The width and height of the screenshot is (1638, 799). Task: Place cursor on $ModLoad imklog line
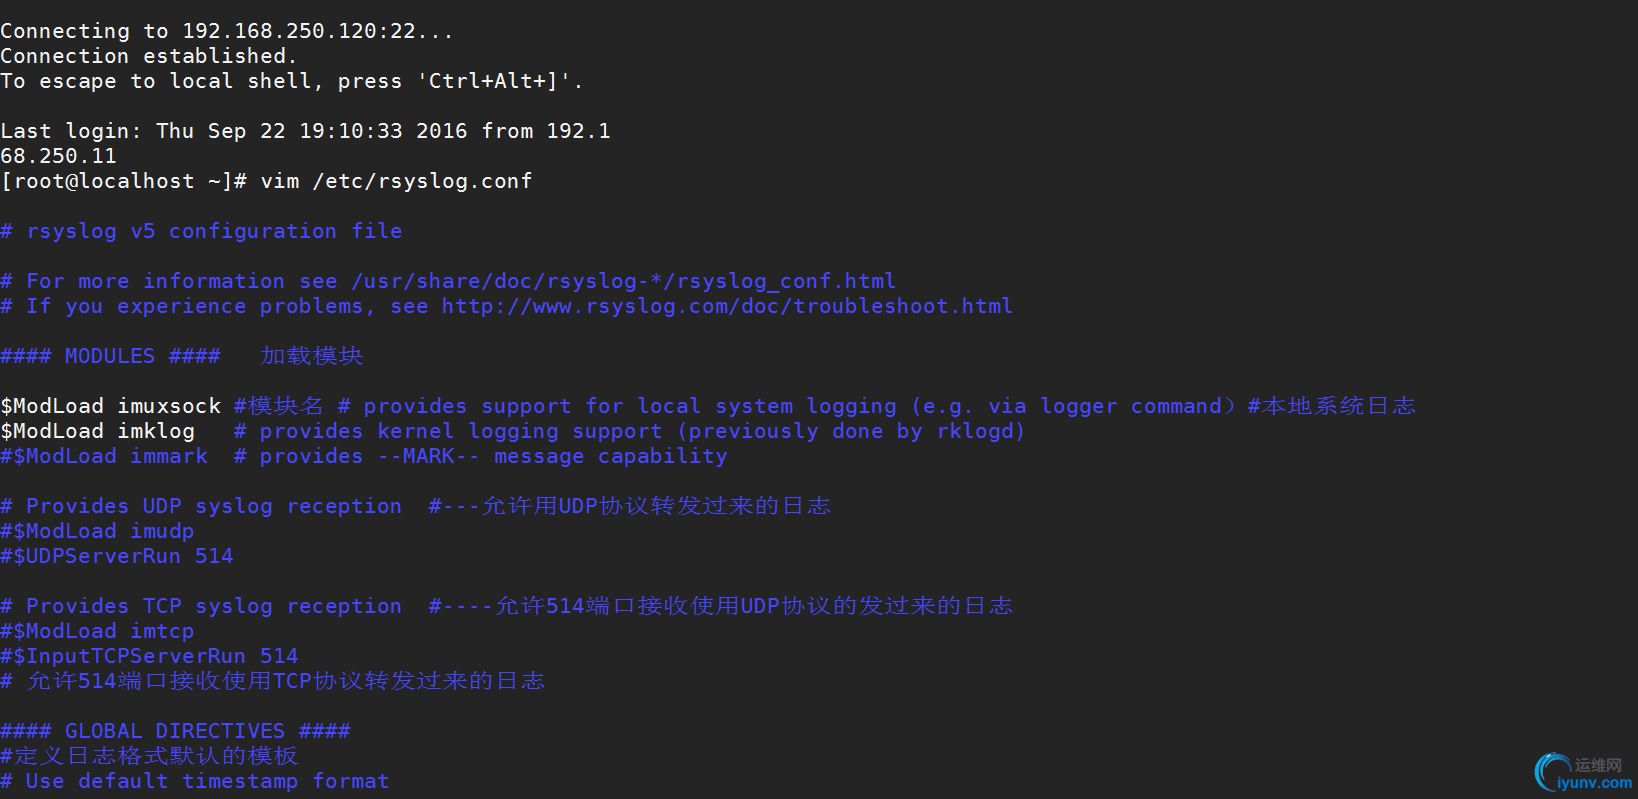(512, 431)
